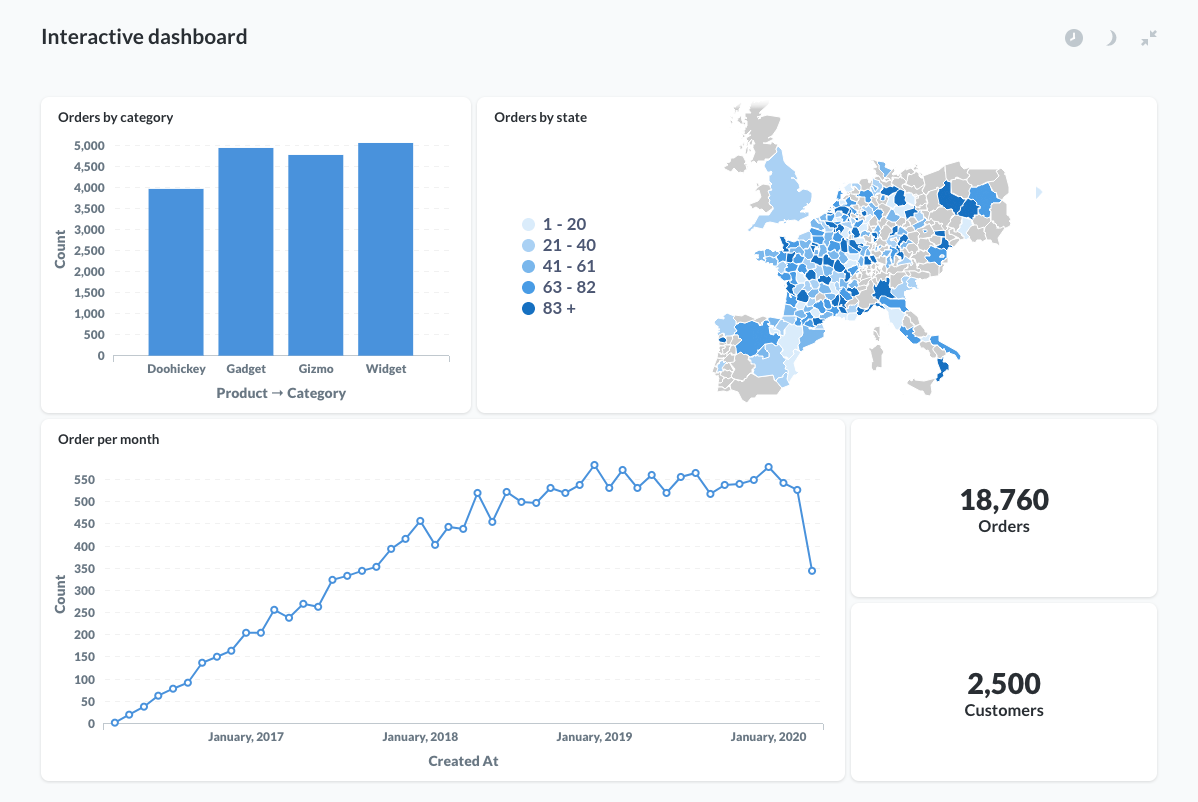Click England region on the map
Viewport: 1198px width, 802px height.
(x=783, y=190)
